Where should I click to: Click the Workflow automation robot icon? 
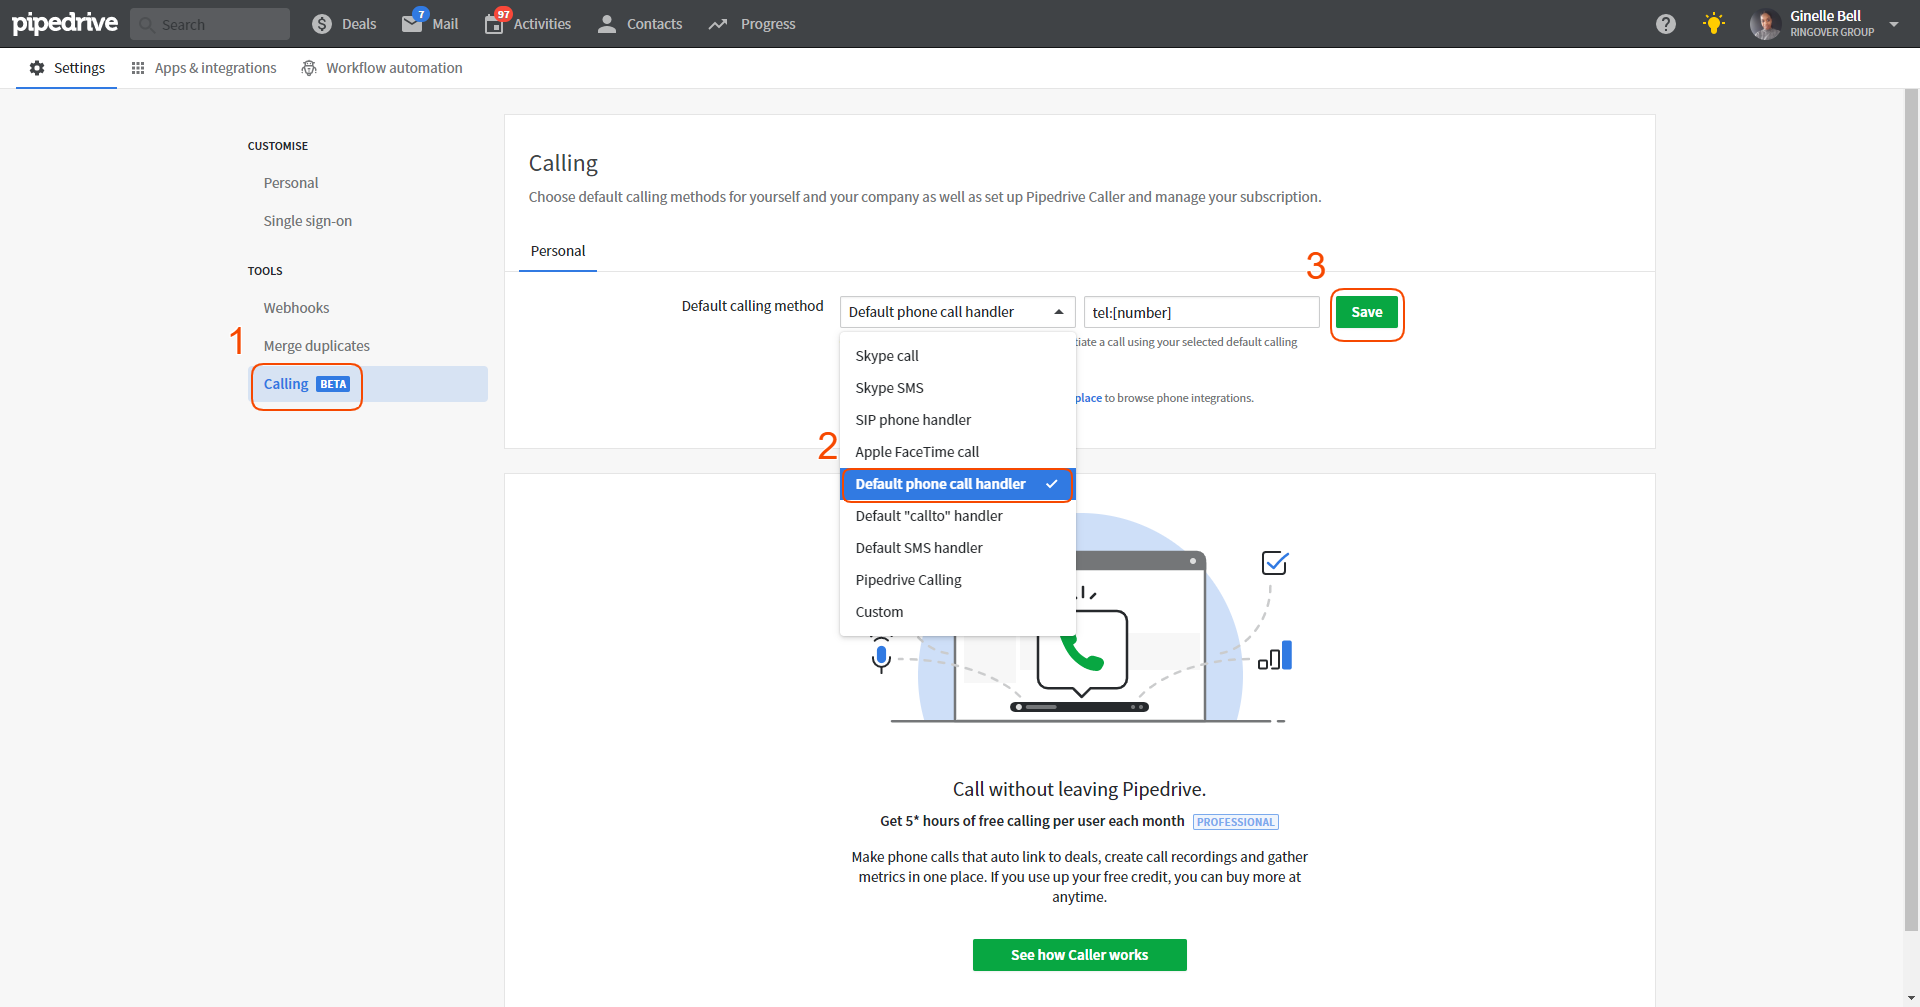tap(309, 68)
